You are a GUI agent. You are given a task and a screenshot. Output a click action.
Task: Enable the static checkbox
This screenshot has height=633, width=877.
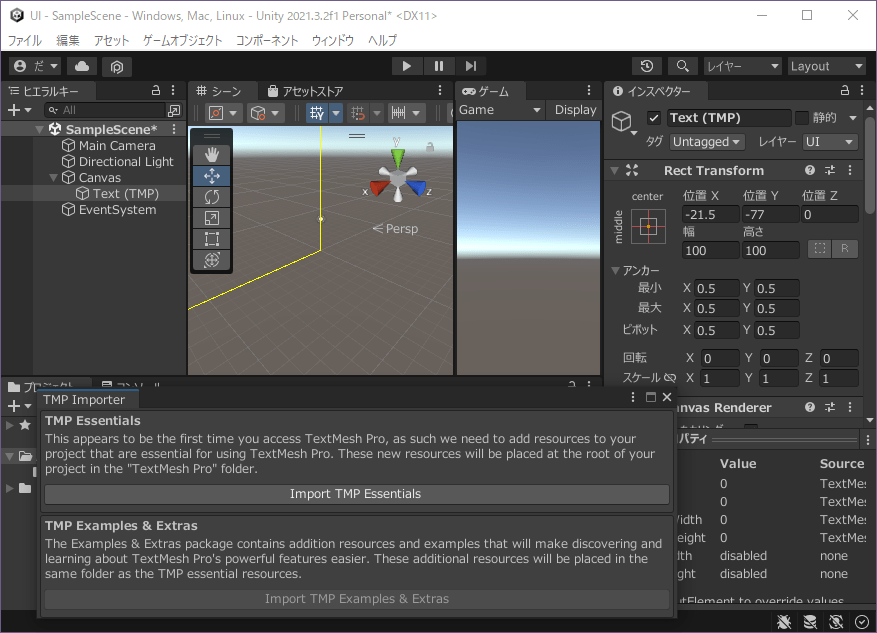[x=801, y=118]
